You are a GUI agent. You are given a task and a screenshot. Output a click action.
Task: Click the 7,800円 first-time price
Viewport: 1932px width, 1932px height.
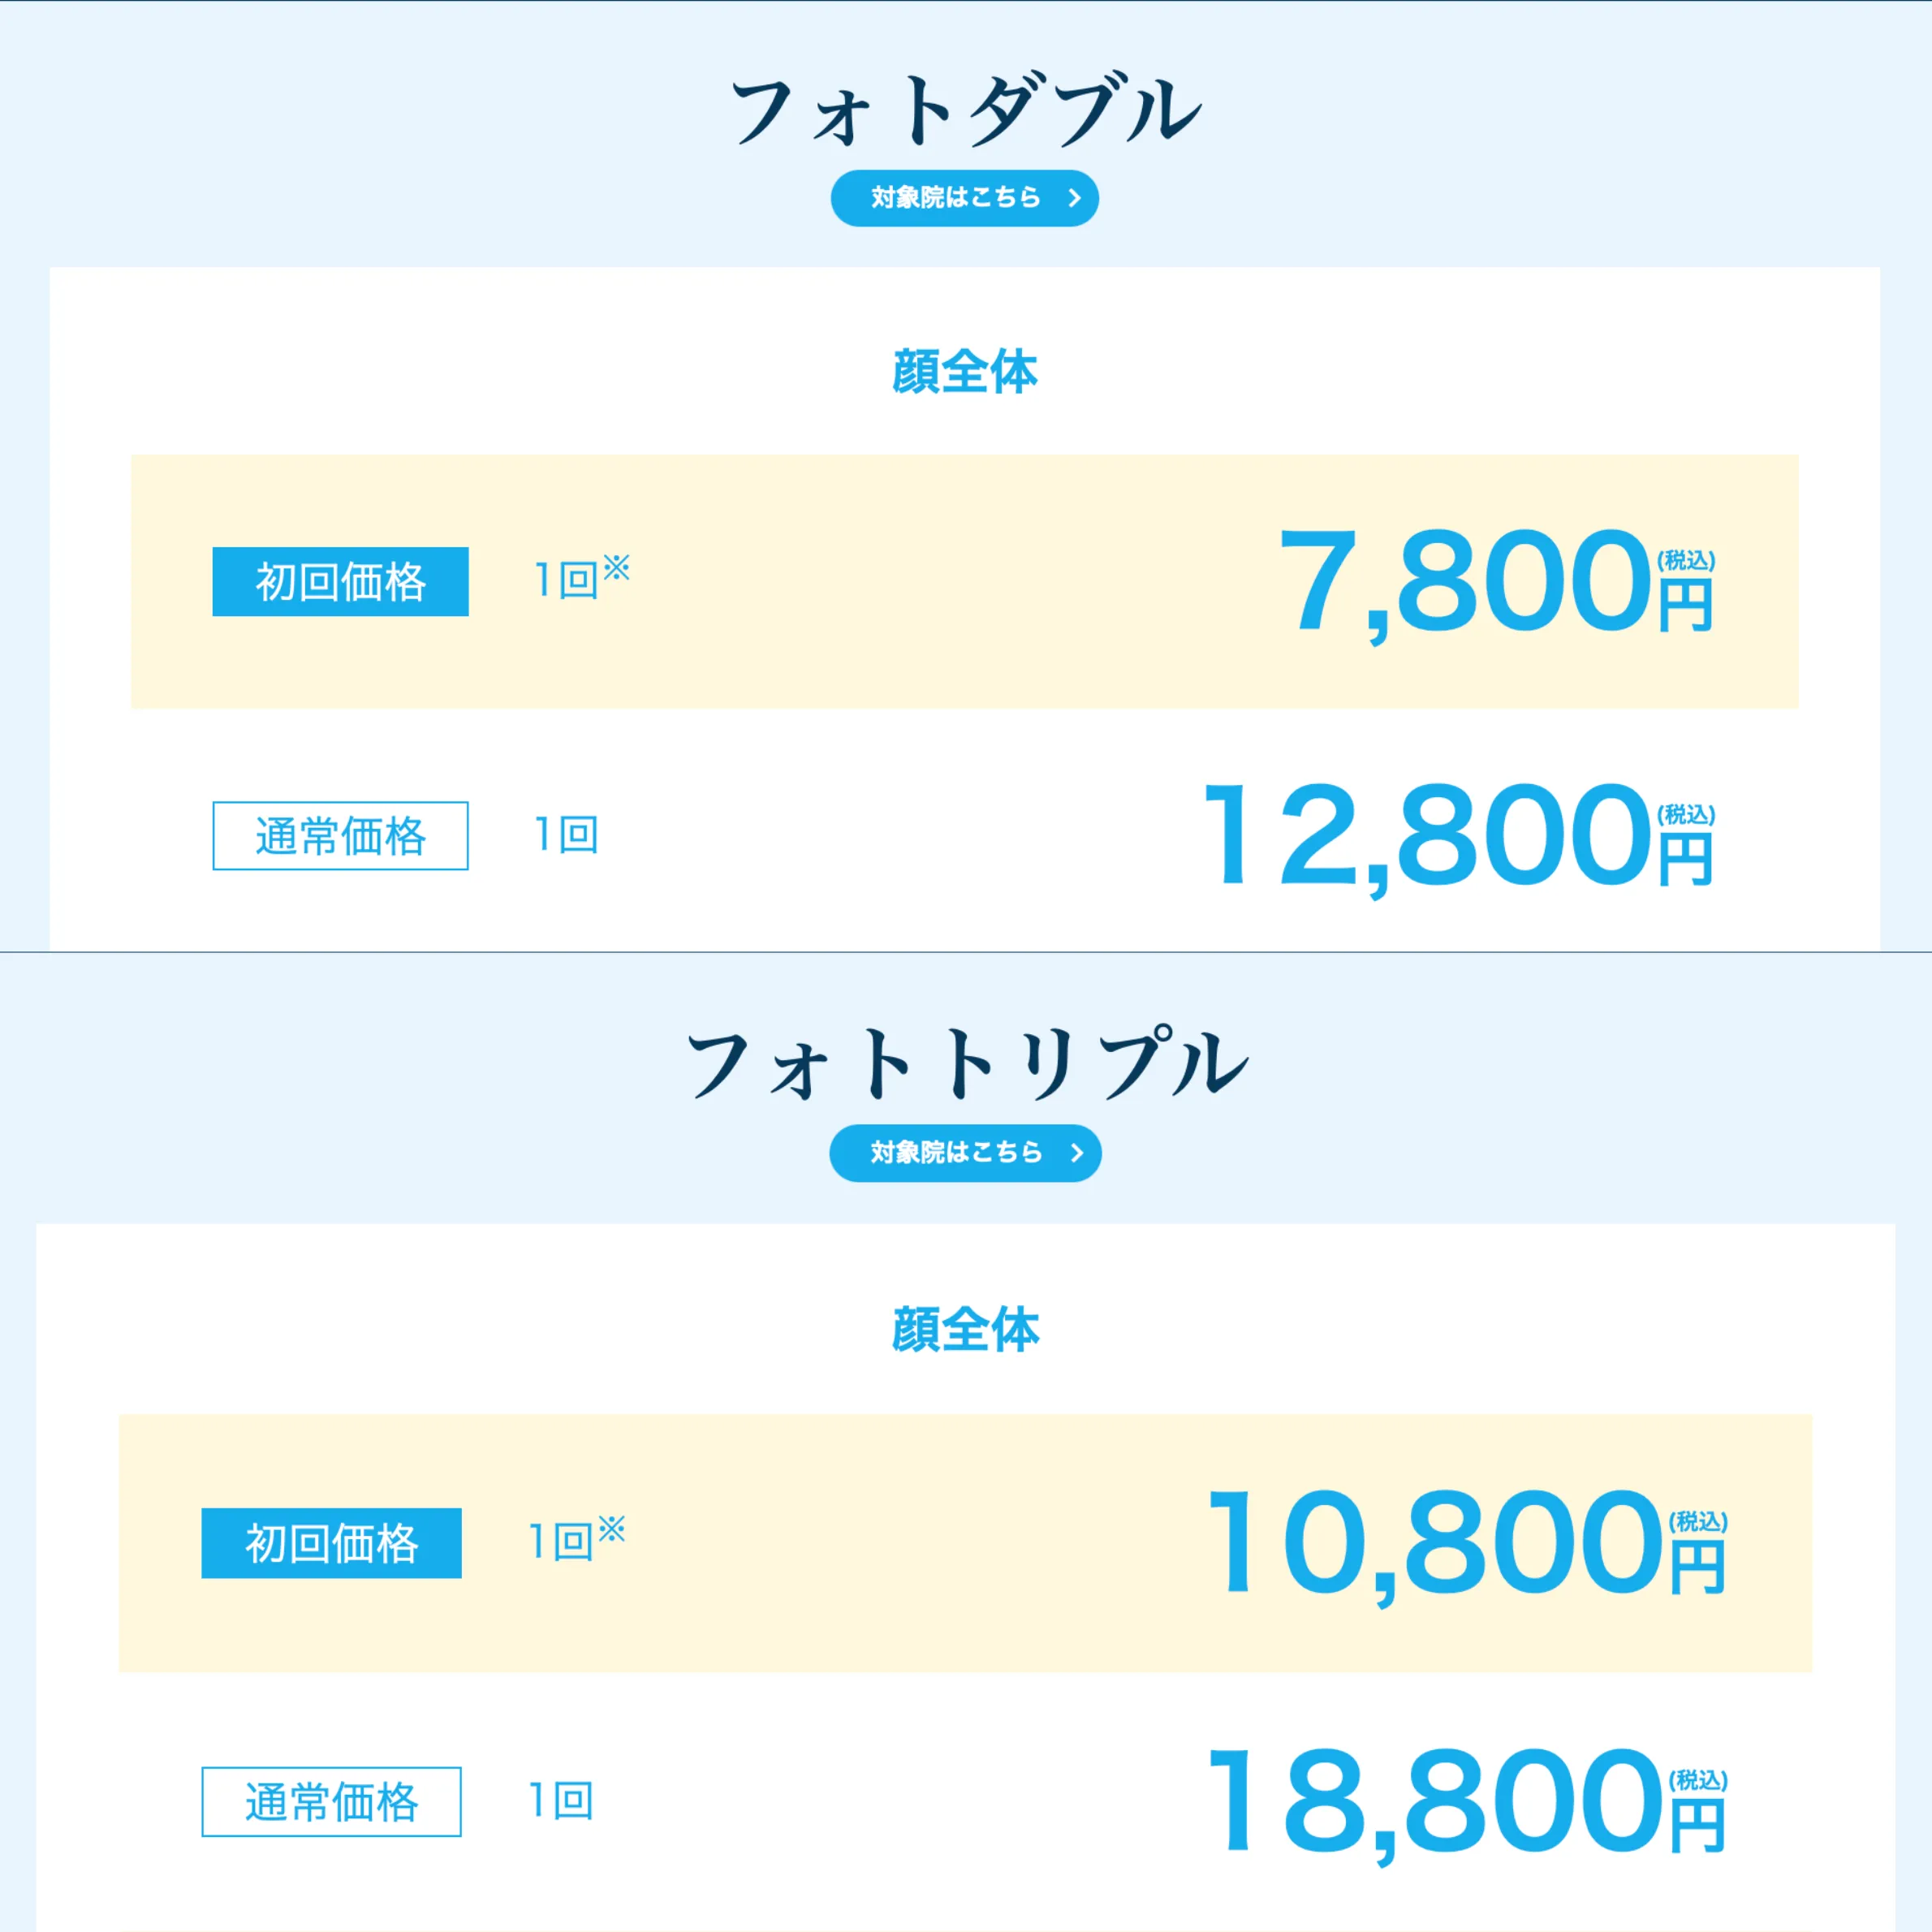[1495, 583]
